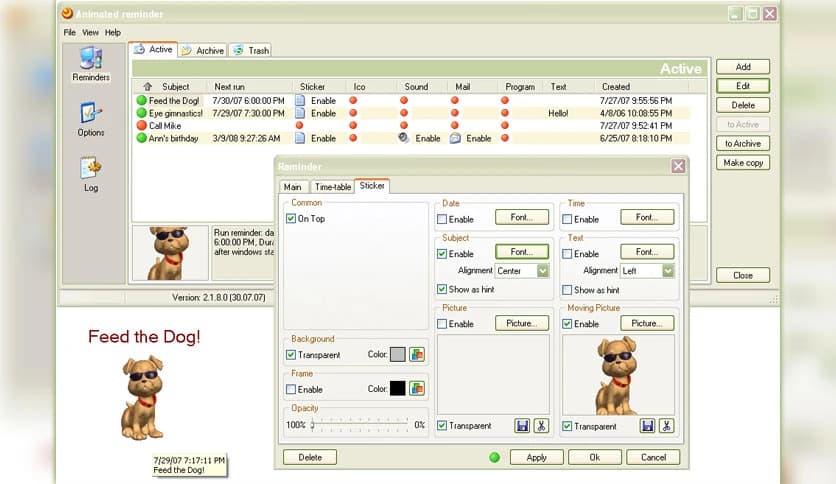Click the Add button
The width and height of the screenshot is (836, 484).
click(743, 67)
